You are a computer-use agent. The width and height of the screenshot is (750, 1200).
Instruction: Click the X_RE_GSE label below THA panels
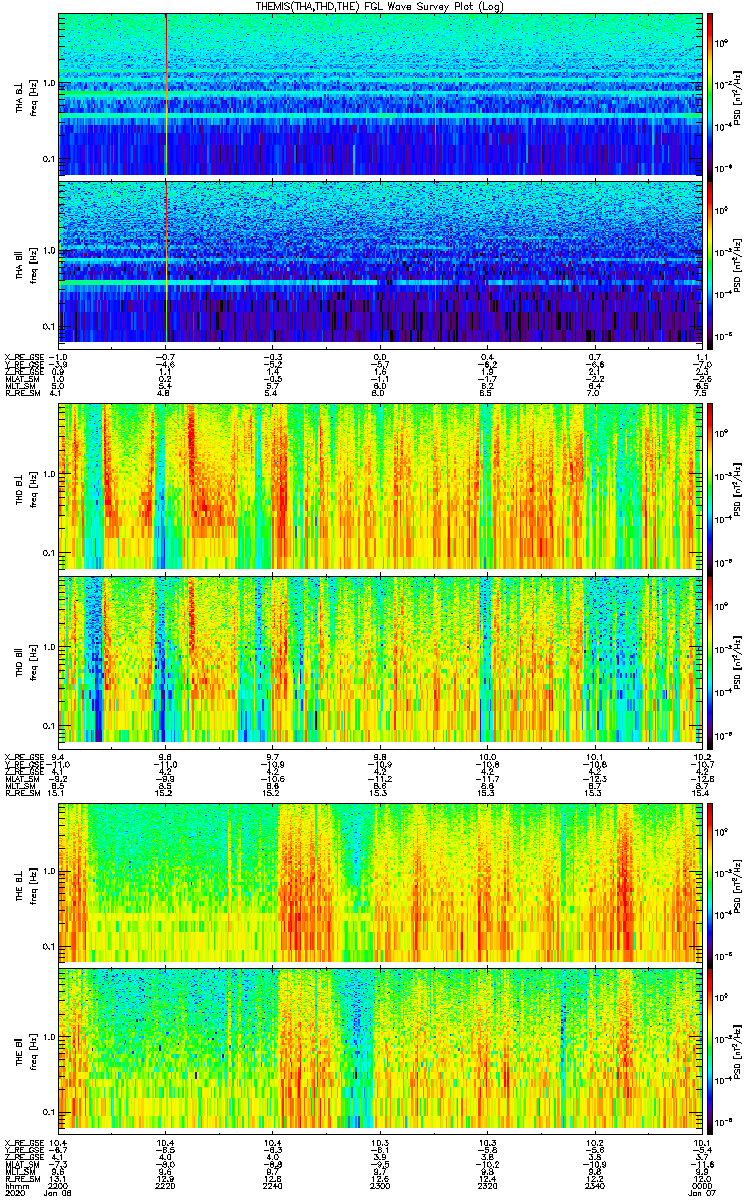coord(20,356)
